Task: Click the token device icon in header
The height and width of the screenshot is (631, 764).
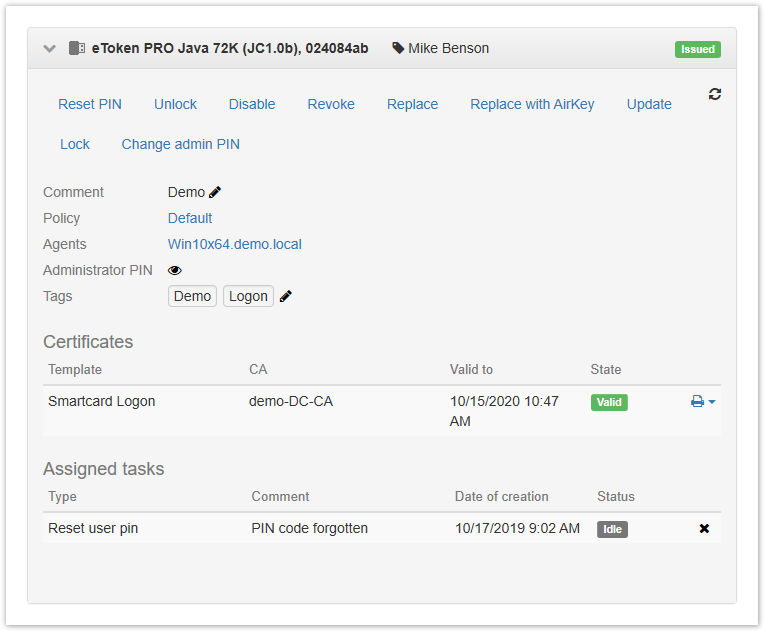Action: coord(77,48)
